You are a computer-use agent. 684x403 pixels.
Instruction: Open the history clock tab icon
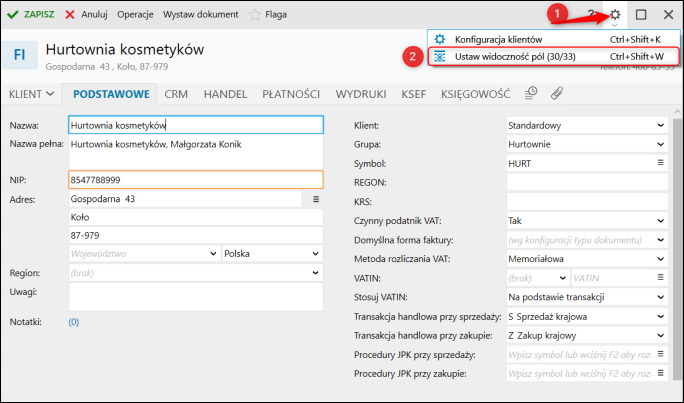(x=532, y=93)
